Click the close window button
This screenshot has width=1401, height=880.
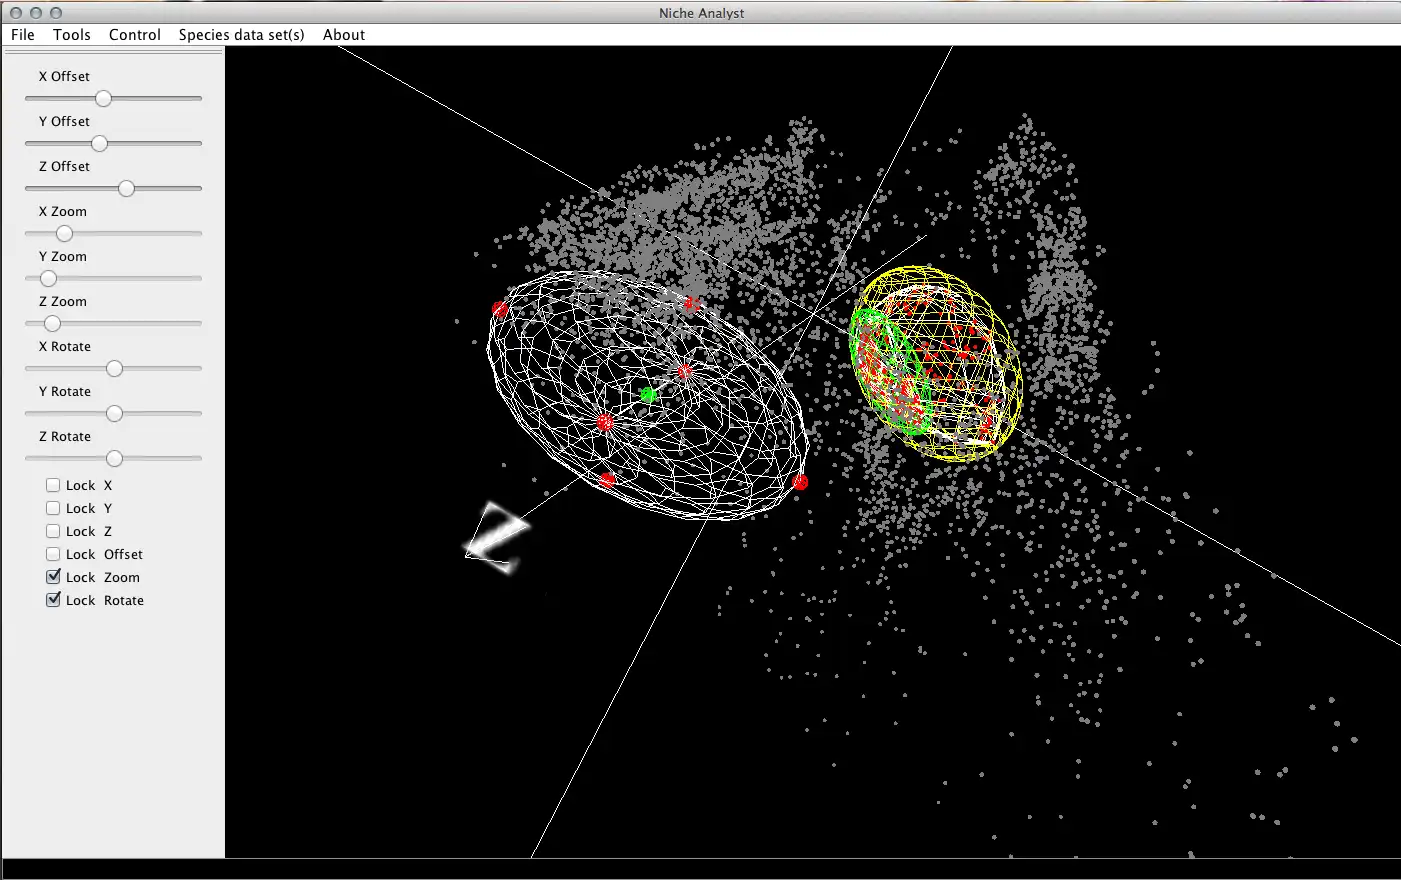(16, 13)
